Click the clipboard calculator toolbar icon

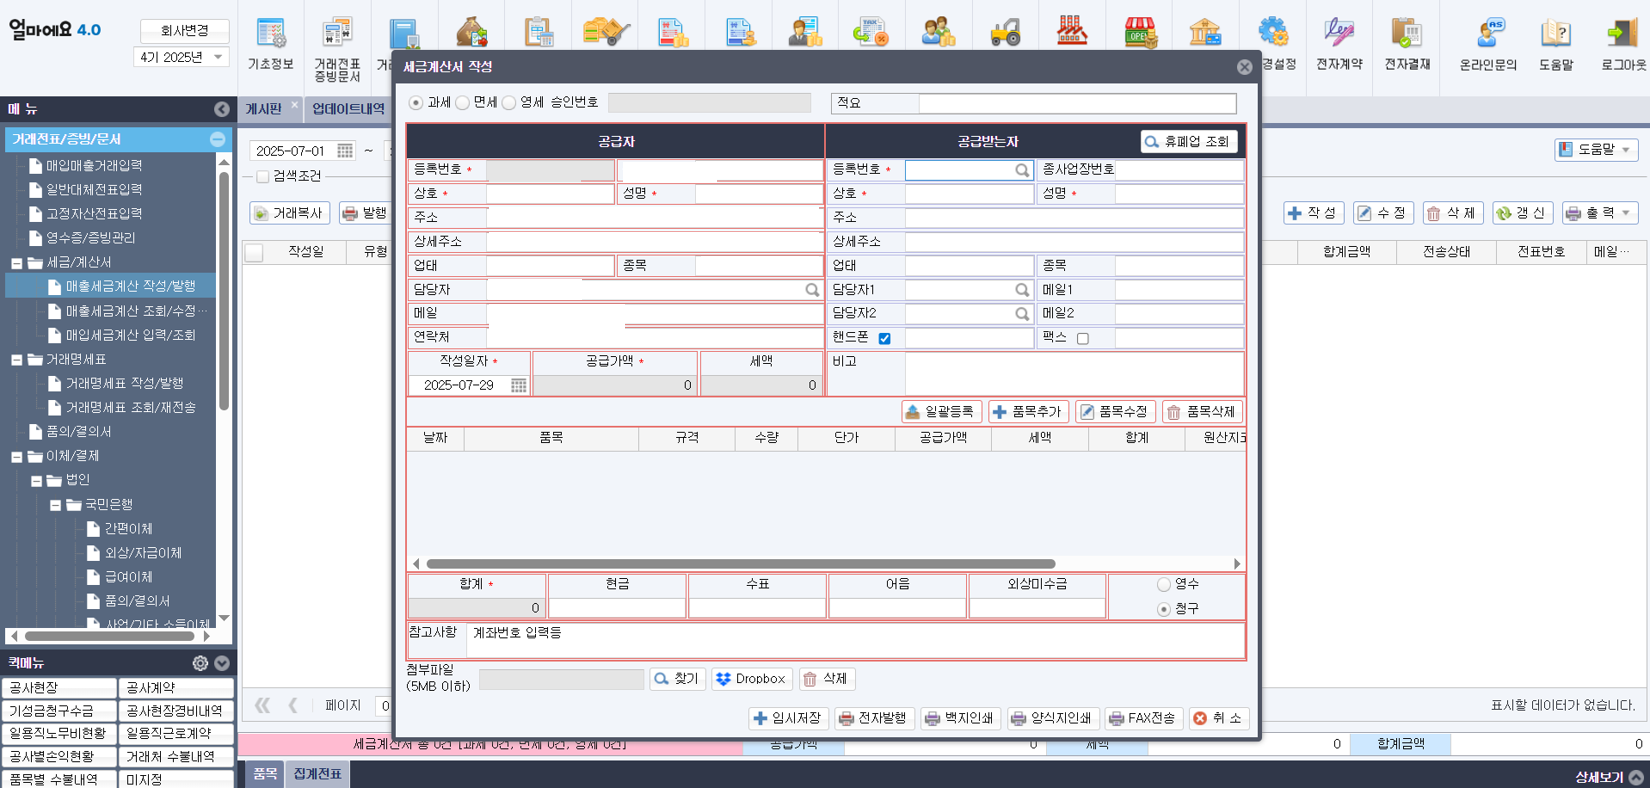point(538,32)
